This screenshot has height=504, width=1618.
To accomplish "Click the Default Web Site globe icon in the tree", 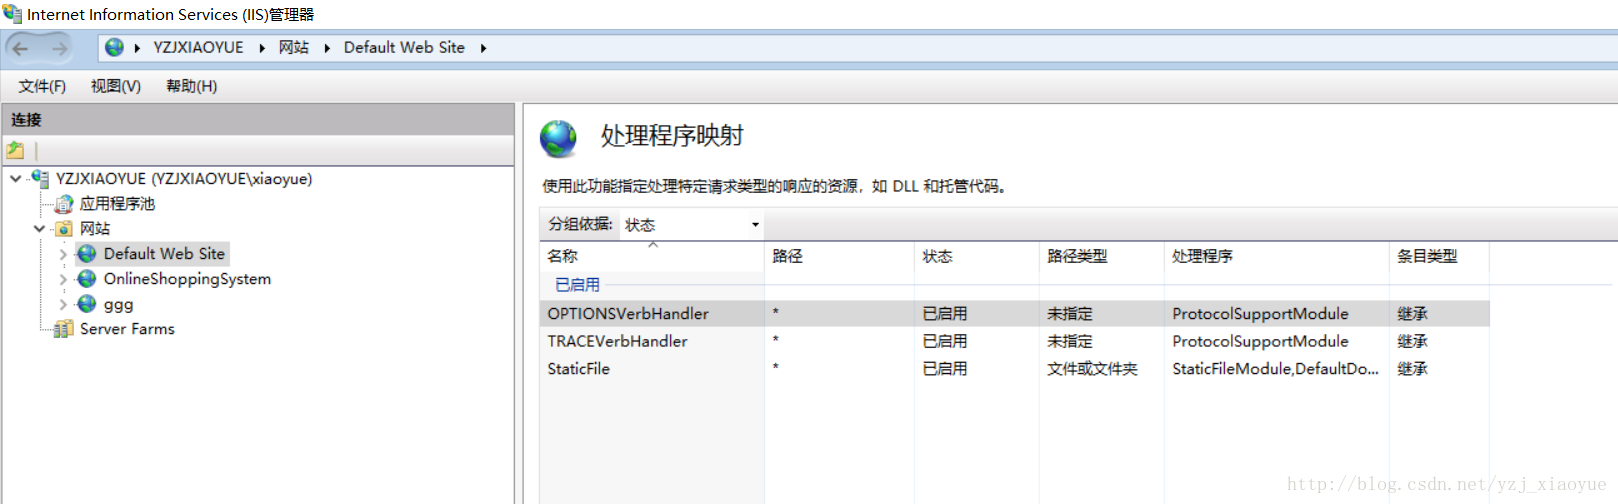I will (87, 254).
